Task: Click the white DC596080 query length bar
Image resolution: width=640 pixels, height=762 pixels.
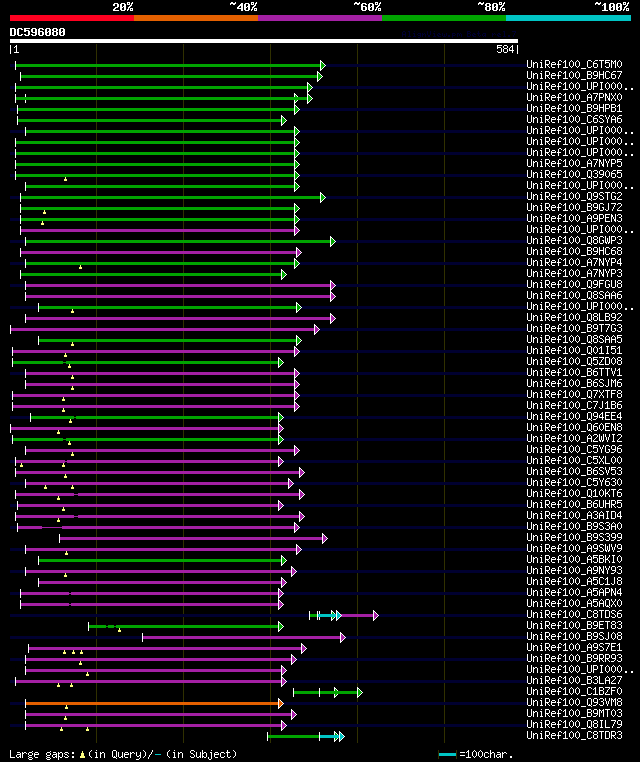Action: point(264,41)
